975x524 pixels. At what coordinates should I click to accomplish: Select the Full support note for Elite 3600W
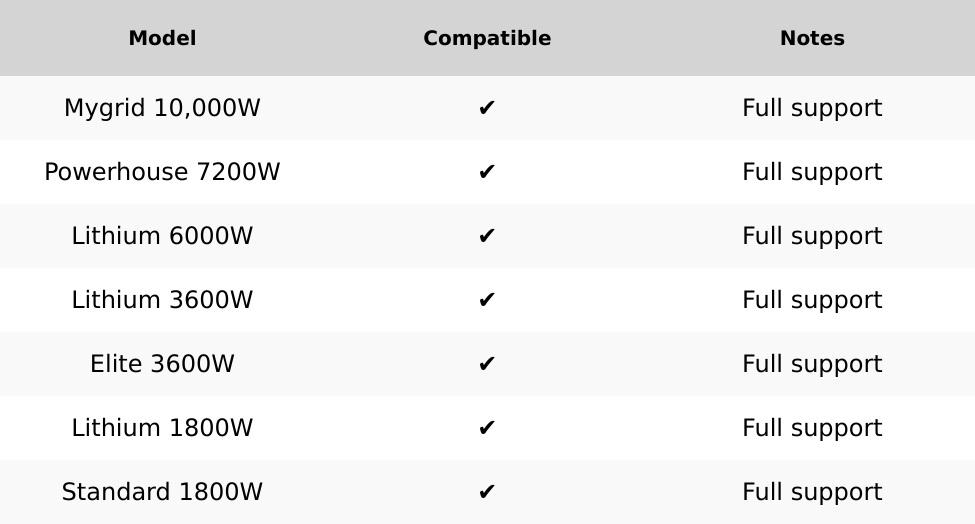pos(812,364)
